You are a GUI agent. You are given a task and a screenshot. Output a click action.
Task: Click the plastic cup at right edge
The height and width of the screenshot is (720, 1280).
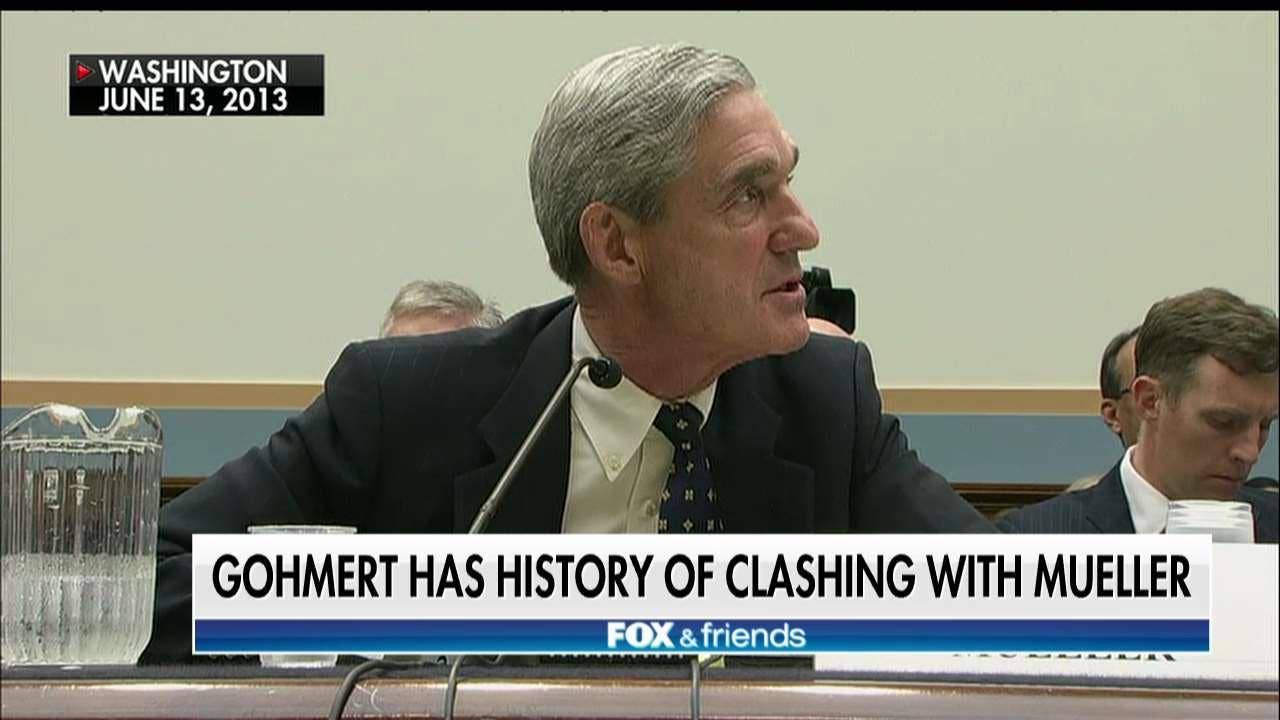point(1210,521)
